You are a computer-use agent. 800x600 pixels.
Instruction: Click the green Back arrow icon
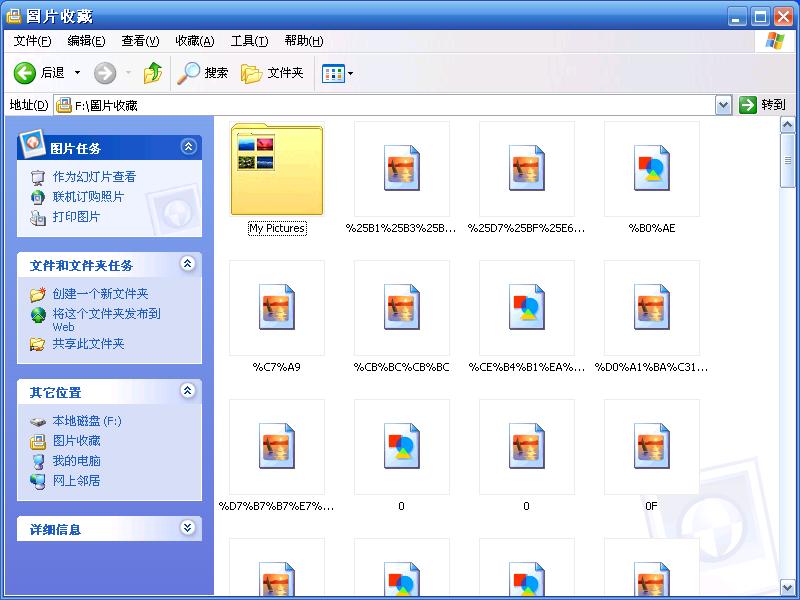click(x=24, y=73)
